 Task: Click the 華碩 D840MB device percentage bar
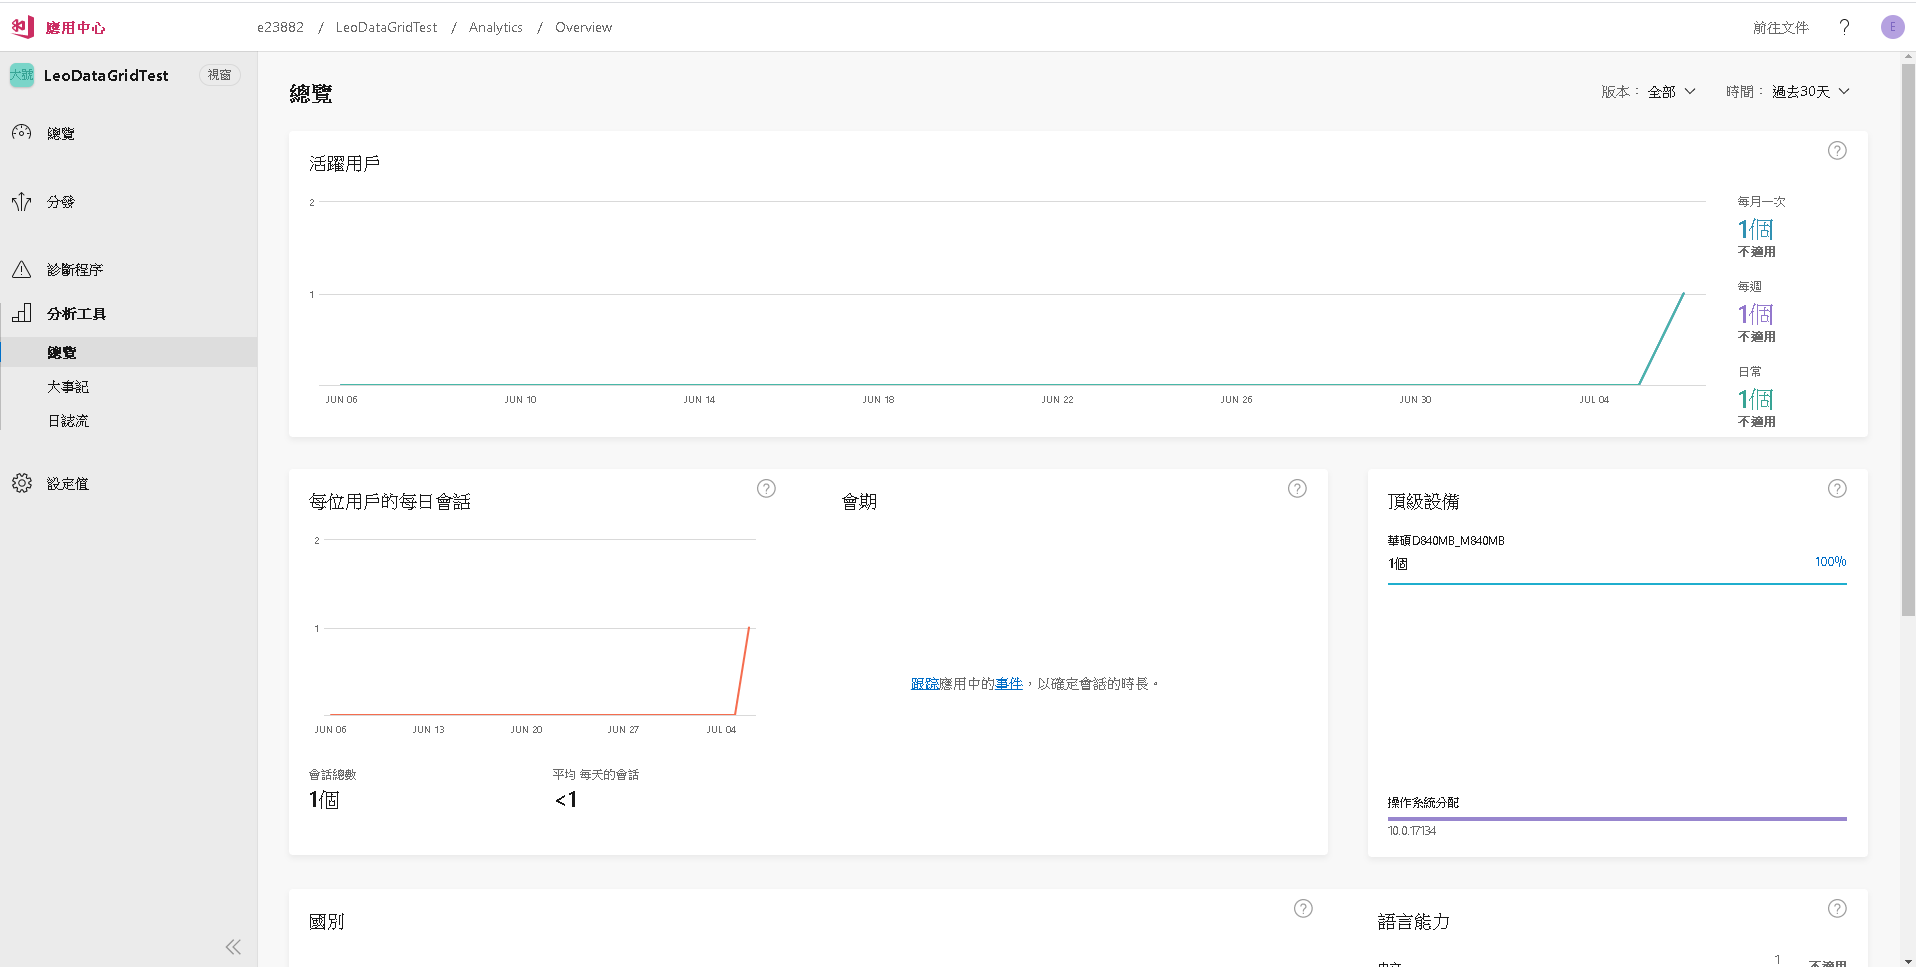coord(1617,583)
